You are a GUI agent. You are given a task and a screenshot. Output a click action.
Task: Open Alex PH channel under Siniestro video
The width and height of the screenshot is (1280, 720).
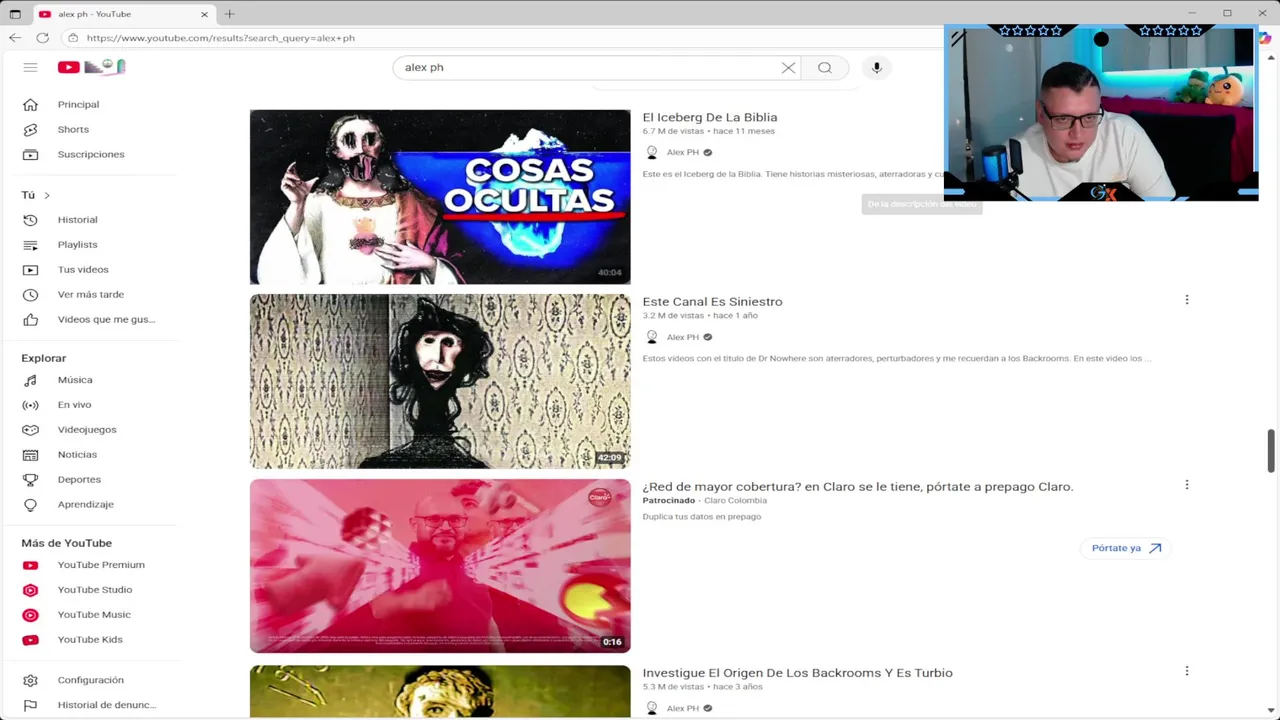683,337
